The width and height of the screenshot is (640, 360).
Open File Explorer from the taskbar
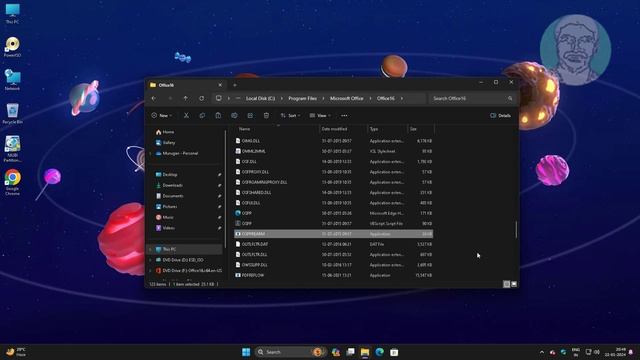point(364,352)
